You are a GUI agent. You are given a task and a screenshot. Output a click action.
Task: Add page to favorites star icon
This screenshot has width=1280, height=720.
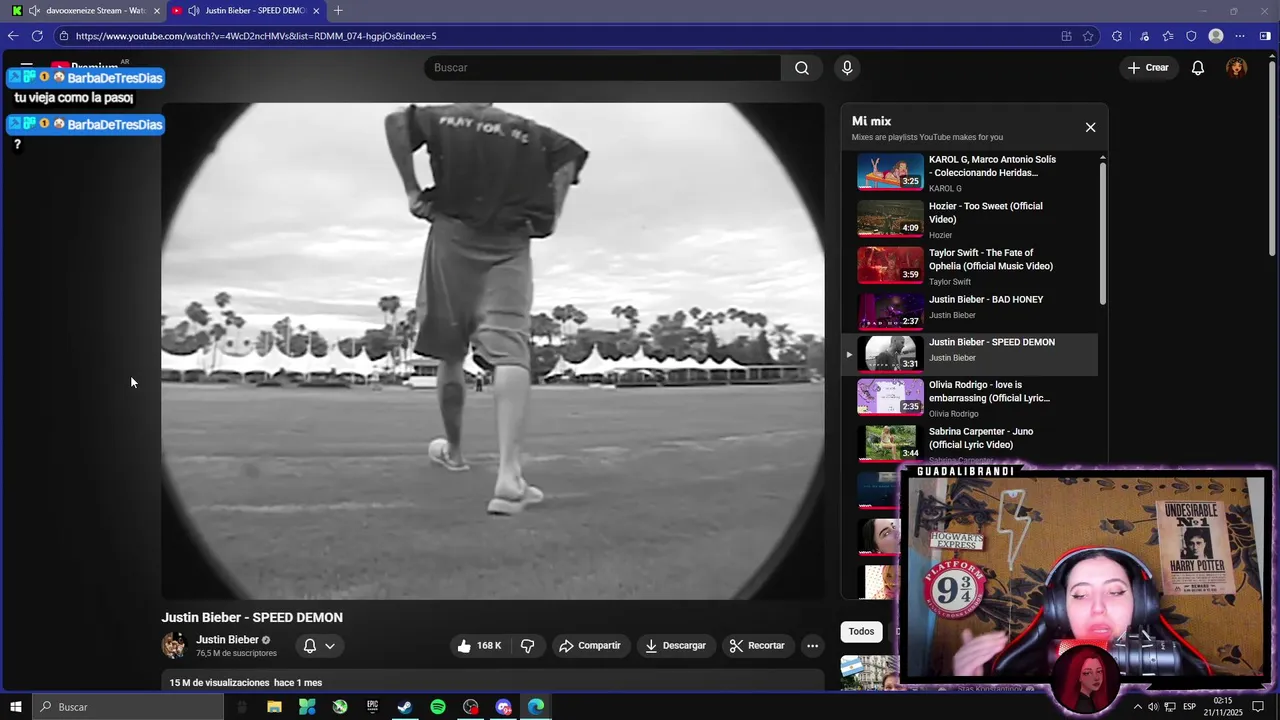[1088, 36]
